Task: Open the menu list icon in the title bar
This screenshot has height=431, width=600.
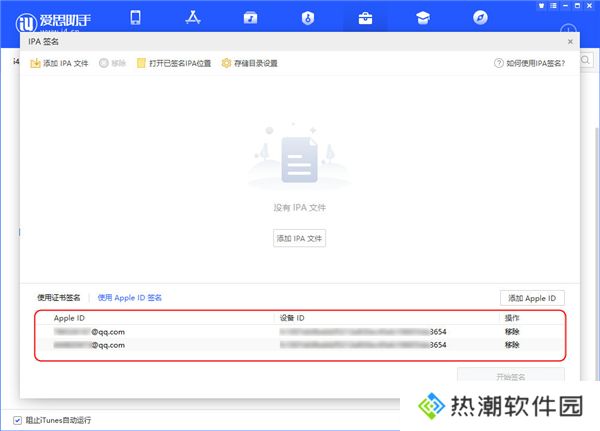Action: (x=553, y=6)
